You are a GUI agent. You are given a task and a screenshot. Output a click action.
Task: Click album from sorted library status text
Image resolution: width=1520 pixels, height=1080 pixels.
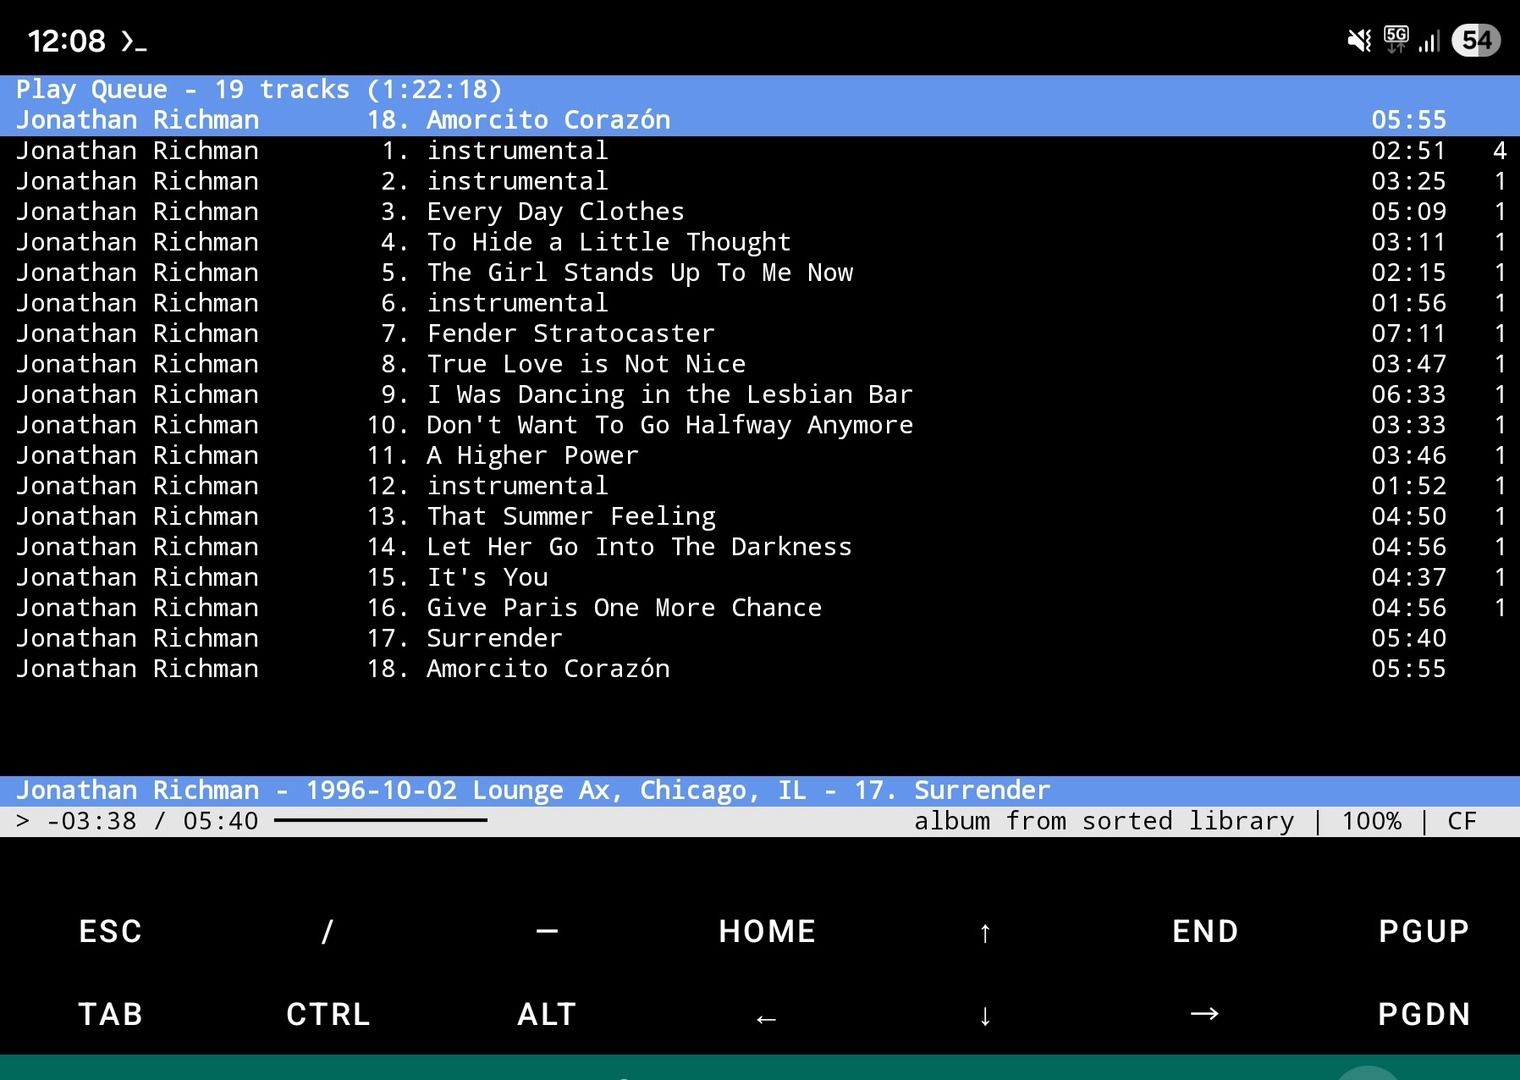pyautogui.click(x=1104, y=821)
